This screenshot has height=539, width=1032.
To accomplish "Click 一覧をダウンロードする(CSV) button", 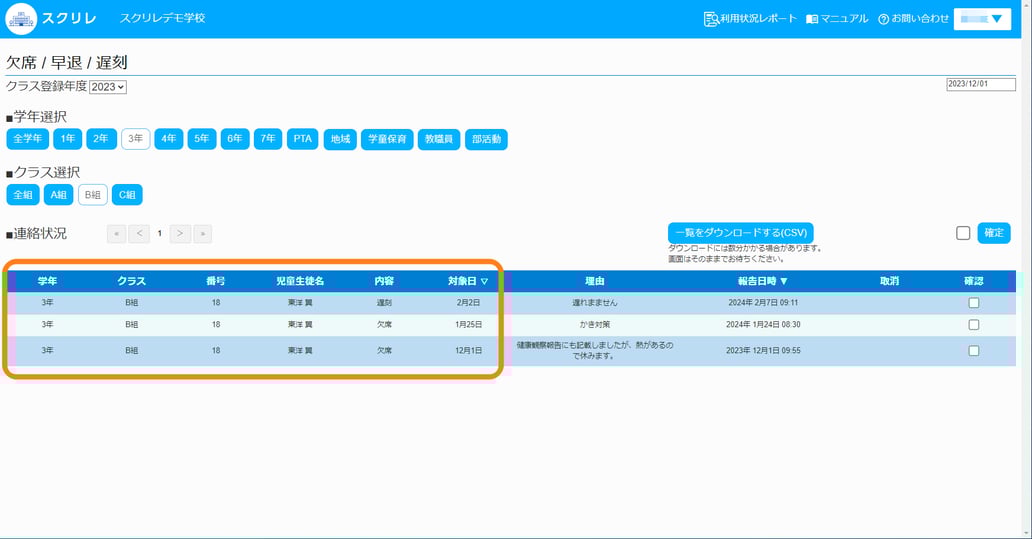I will coord(740,233).
